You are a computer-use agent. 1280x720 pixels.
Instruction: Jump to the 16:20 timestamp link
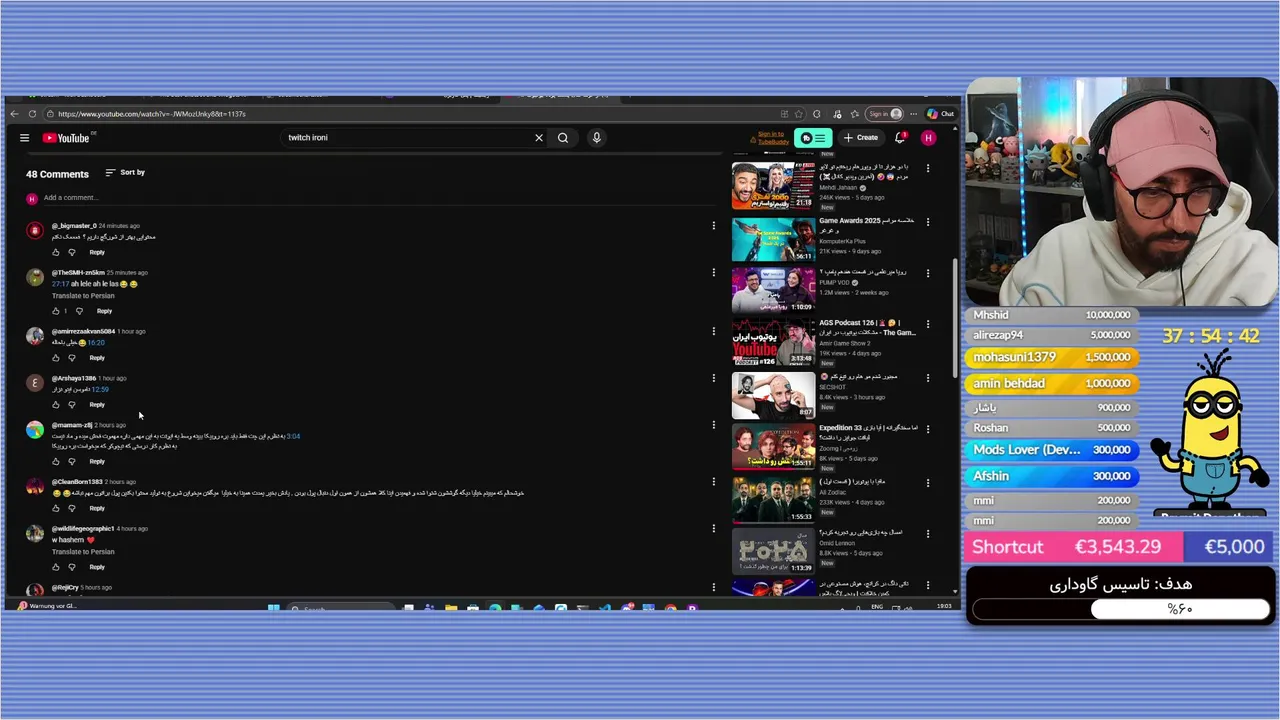96,342
